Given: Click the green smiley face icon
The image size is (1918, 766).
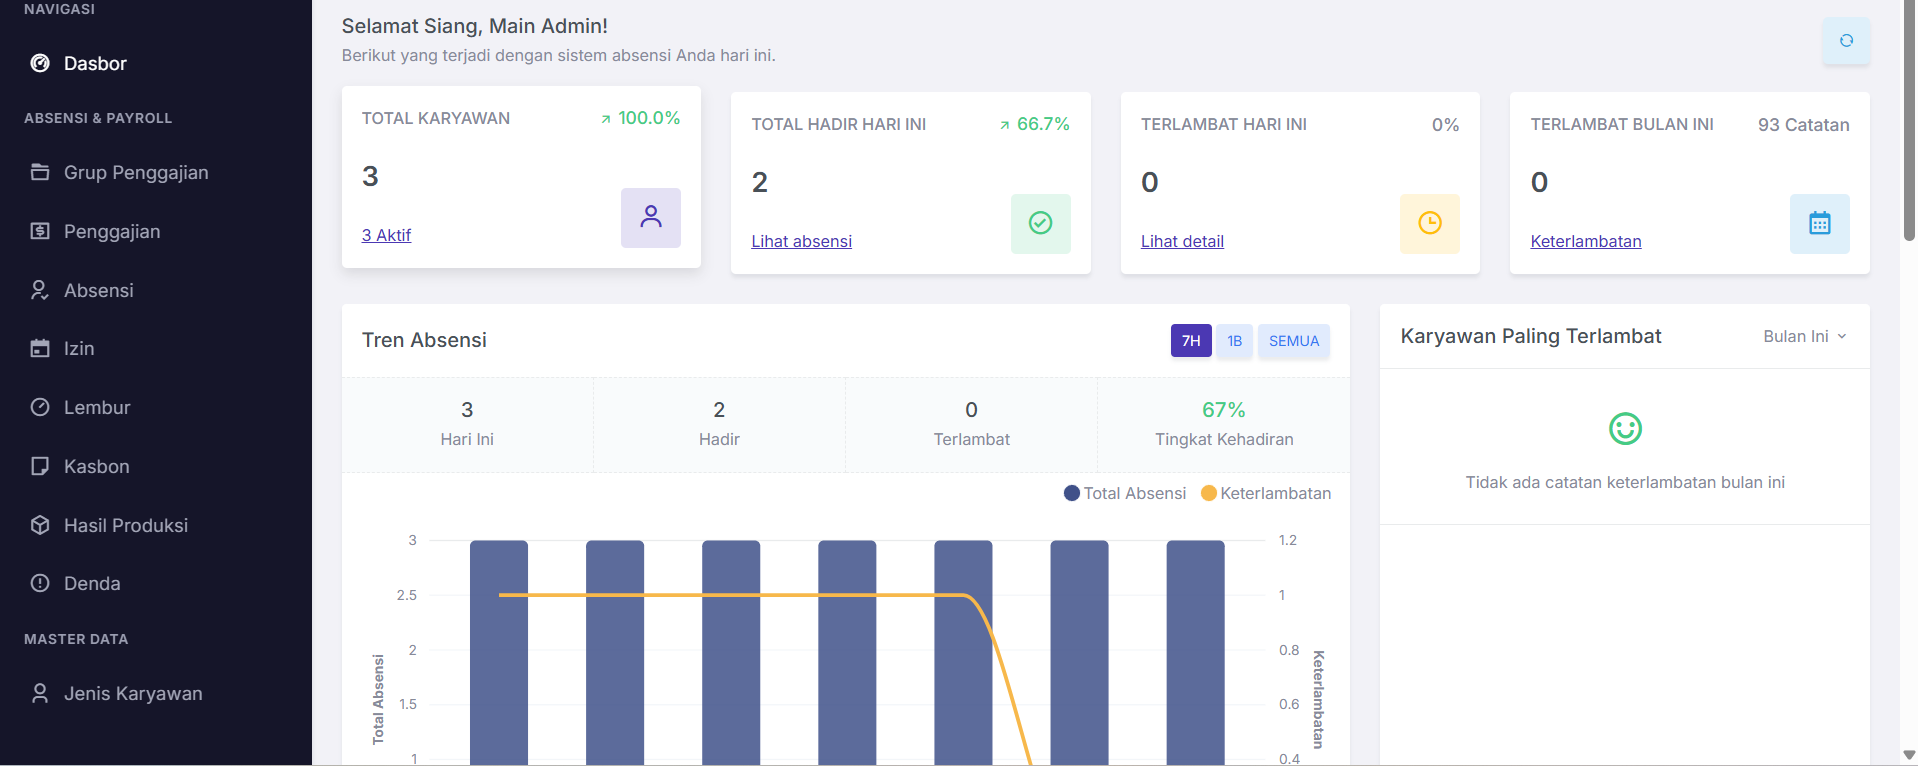Looking at the screenshot, I should pos(1625,429).
